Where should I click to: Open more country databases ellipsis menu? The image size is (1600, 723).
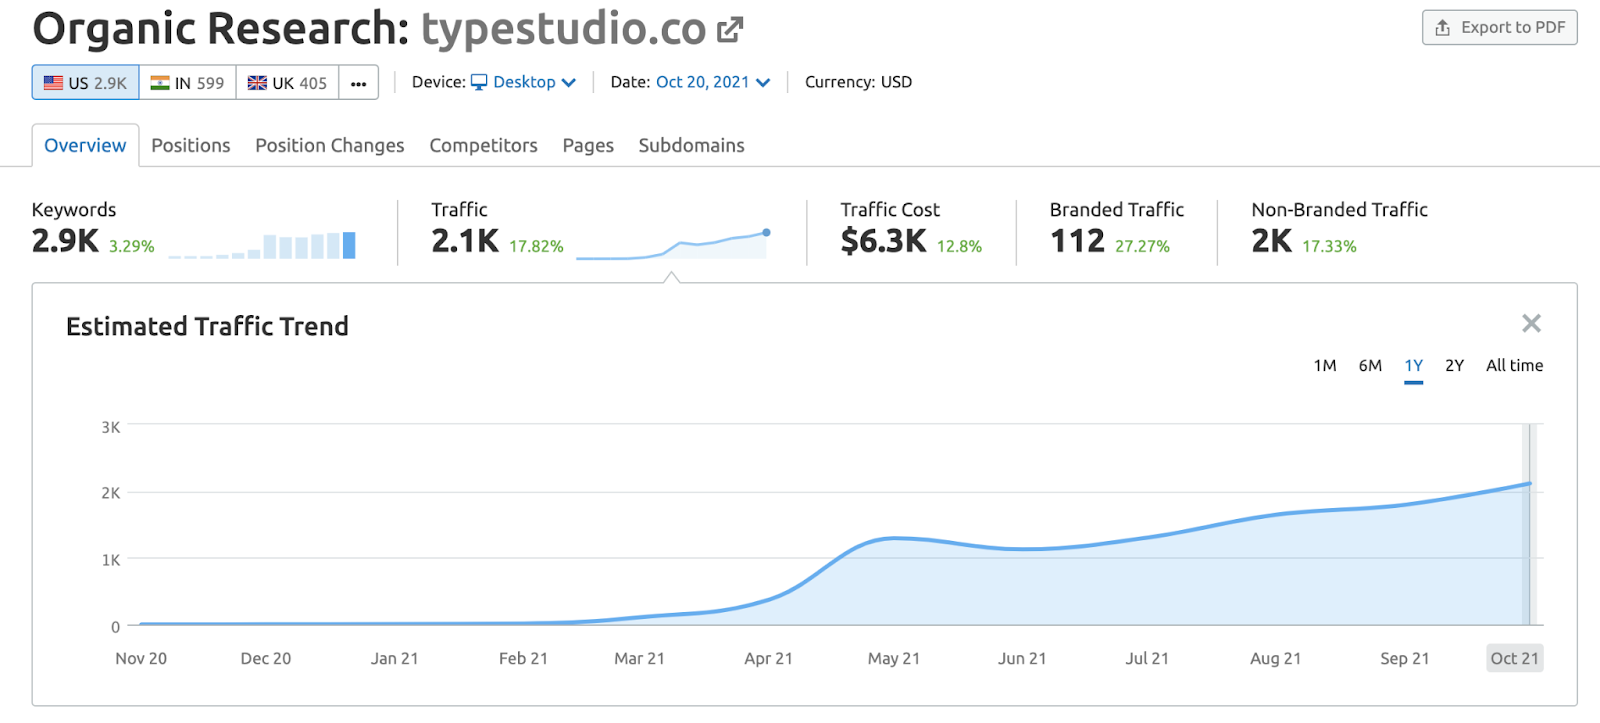pyautogui.click(x=358, y=83)
